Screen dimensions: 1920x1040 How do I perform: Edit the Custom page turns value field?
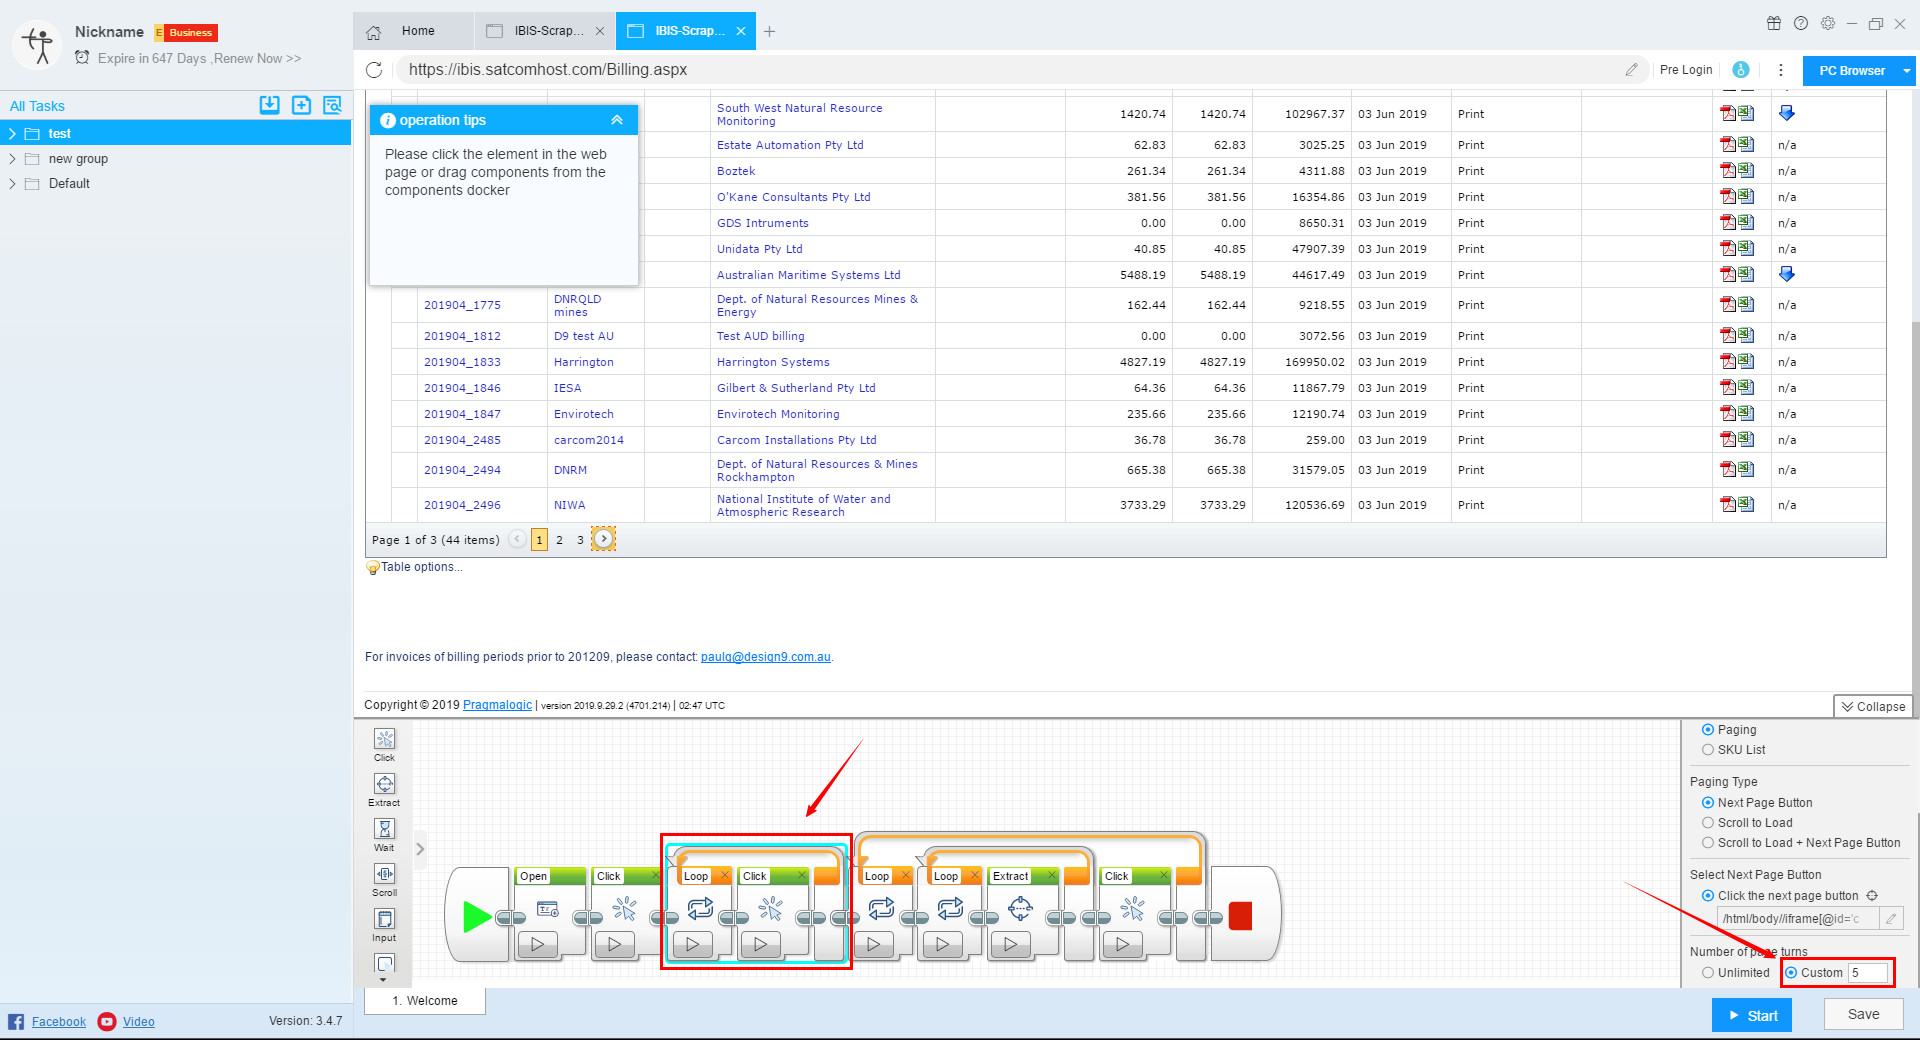click(x=1869, y=973)
